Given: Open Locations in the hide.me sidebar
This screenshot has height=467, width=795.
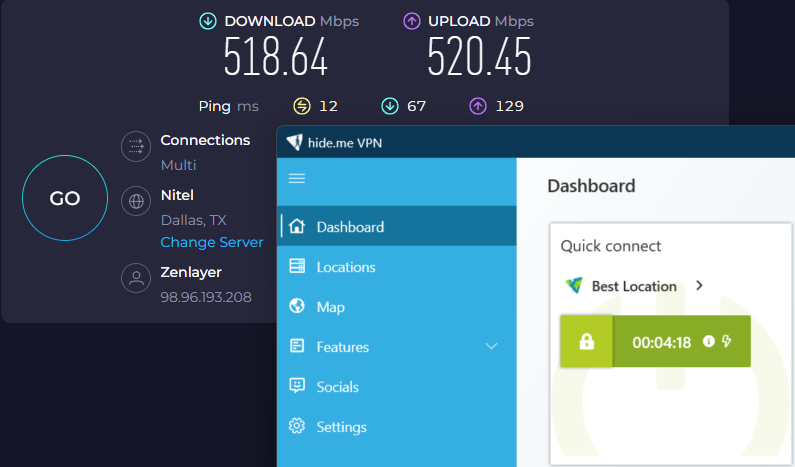Looking at the screenshot, I should pos(396,267).
